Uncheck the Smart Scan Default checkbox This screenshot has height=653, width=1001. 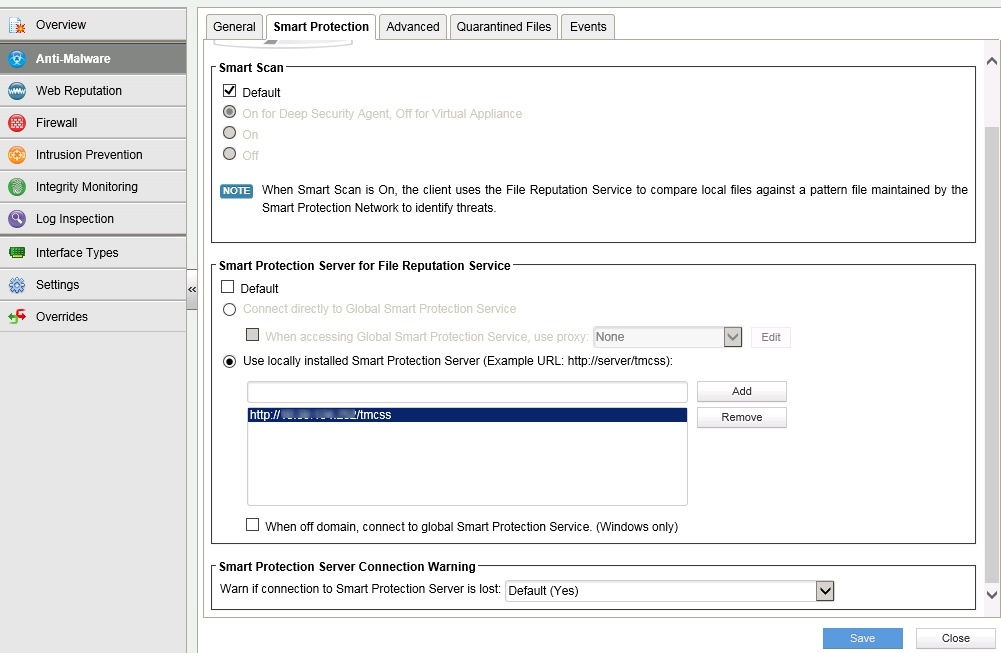pos(229,91)
